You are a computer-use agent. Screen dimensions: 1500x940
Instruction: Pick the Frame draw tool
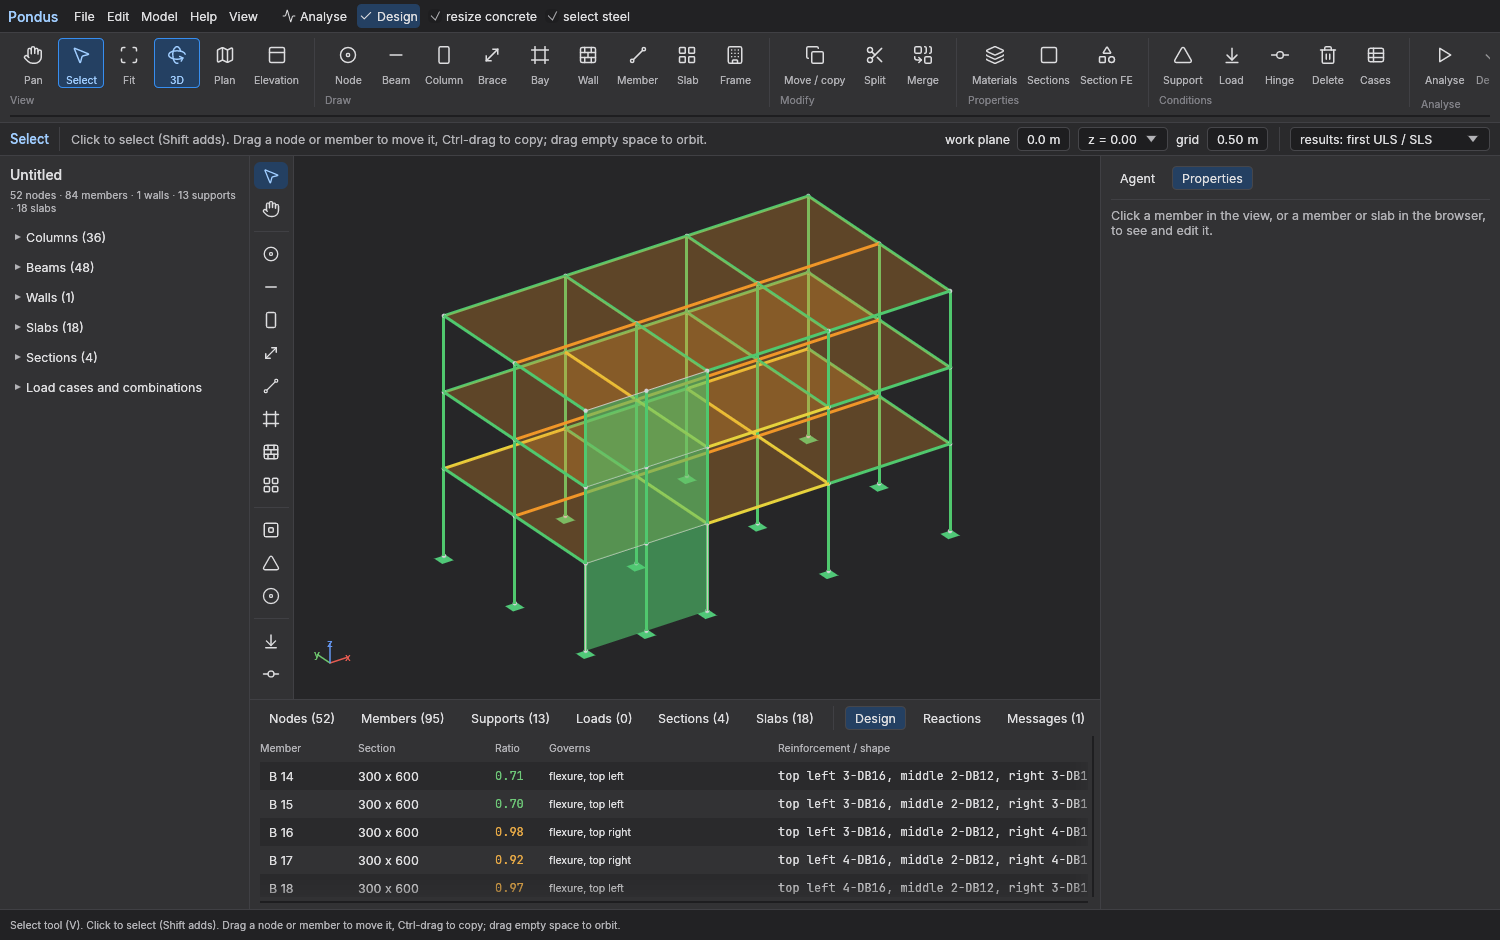(x=735, y=63)
